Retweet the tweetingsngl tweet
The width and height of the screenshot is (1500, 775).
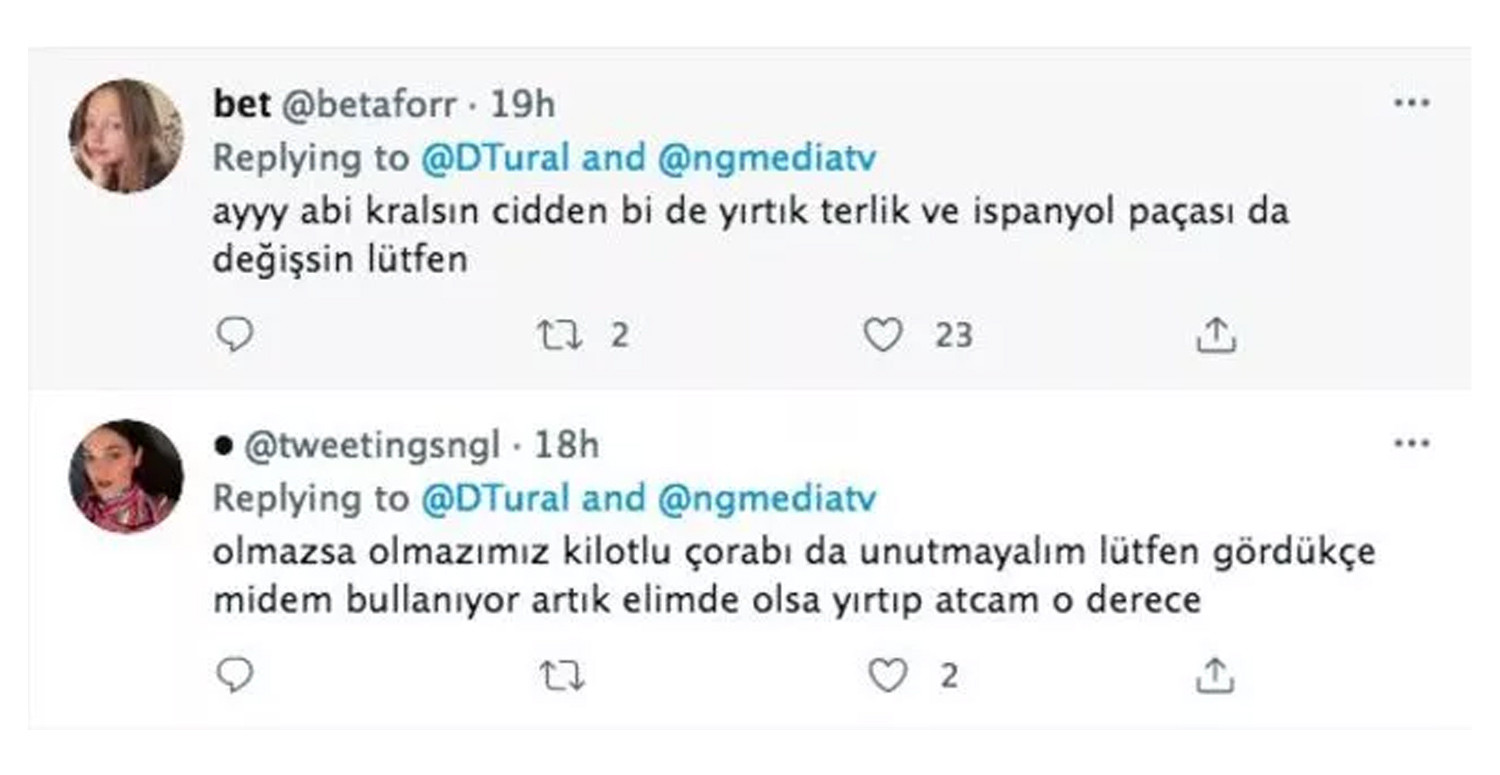562,678
